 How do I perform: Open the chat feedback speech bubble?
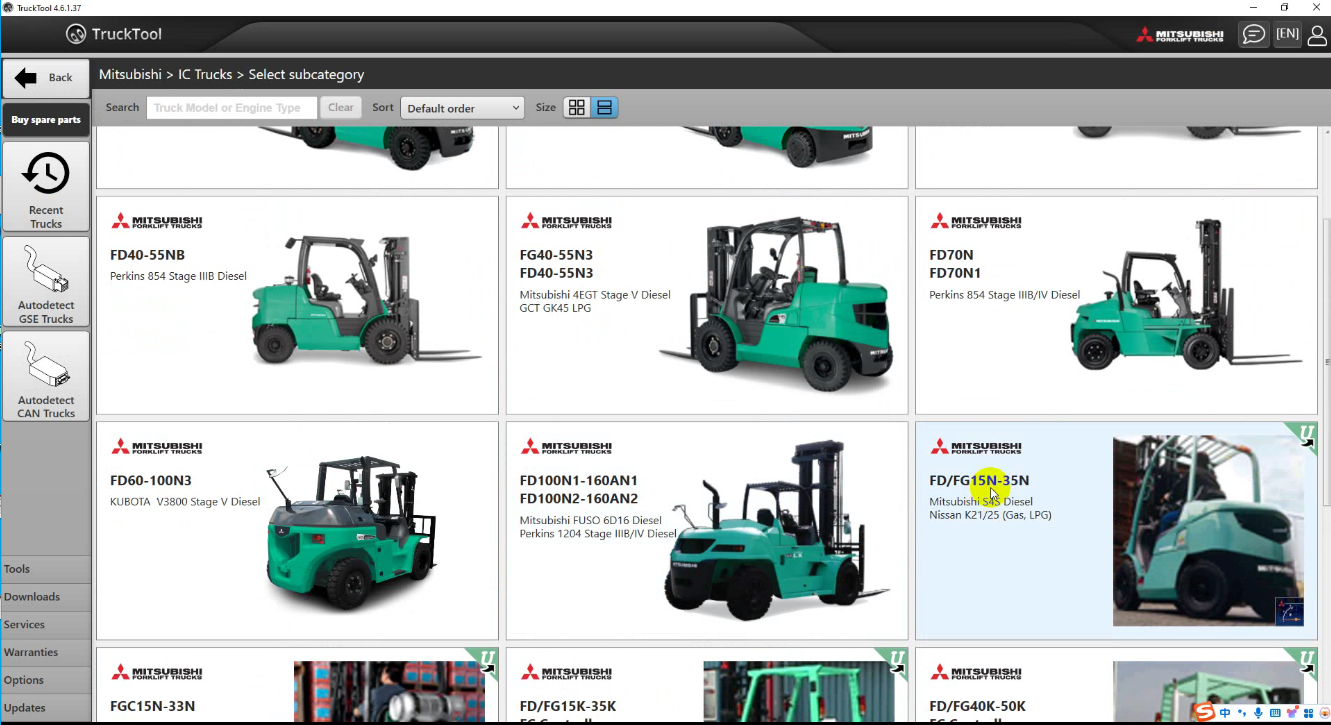(x=1253, y=34)
